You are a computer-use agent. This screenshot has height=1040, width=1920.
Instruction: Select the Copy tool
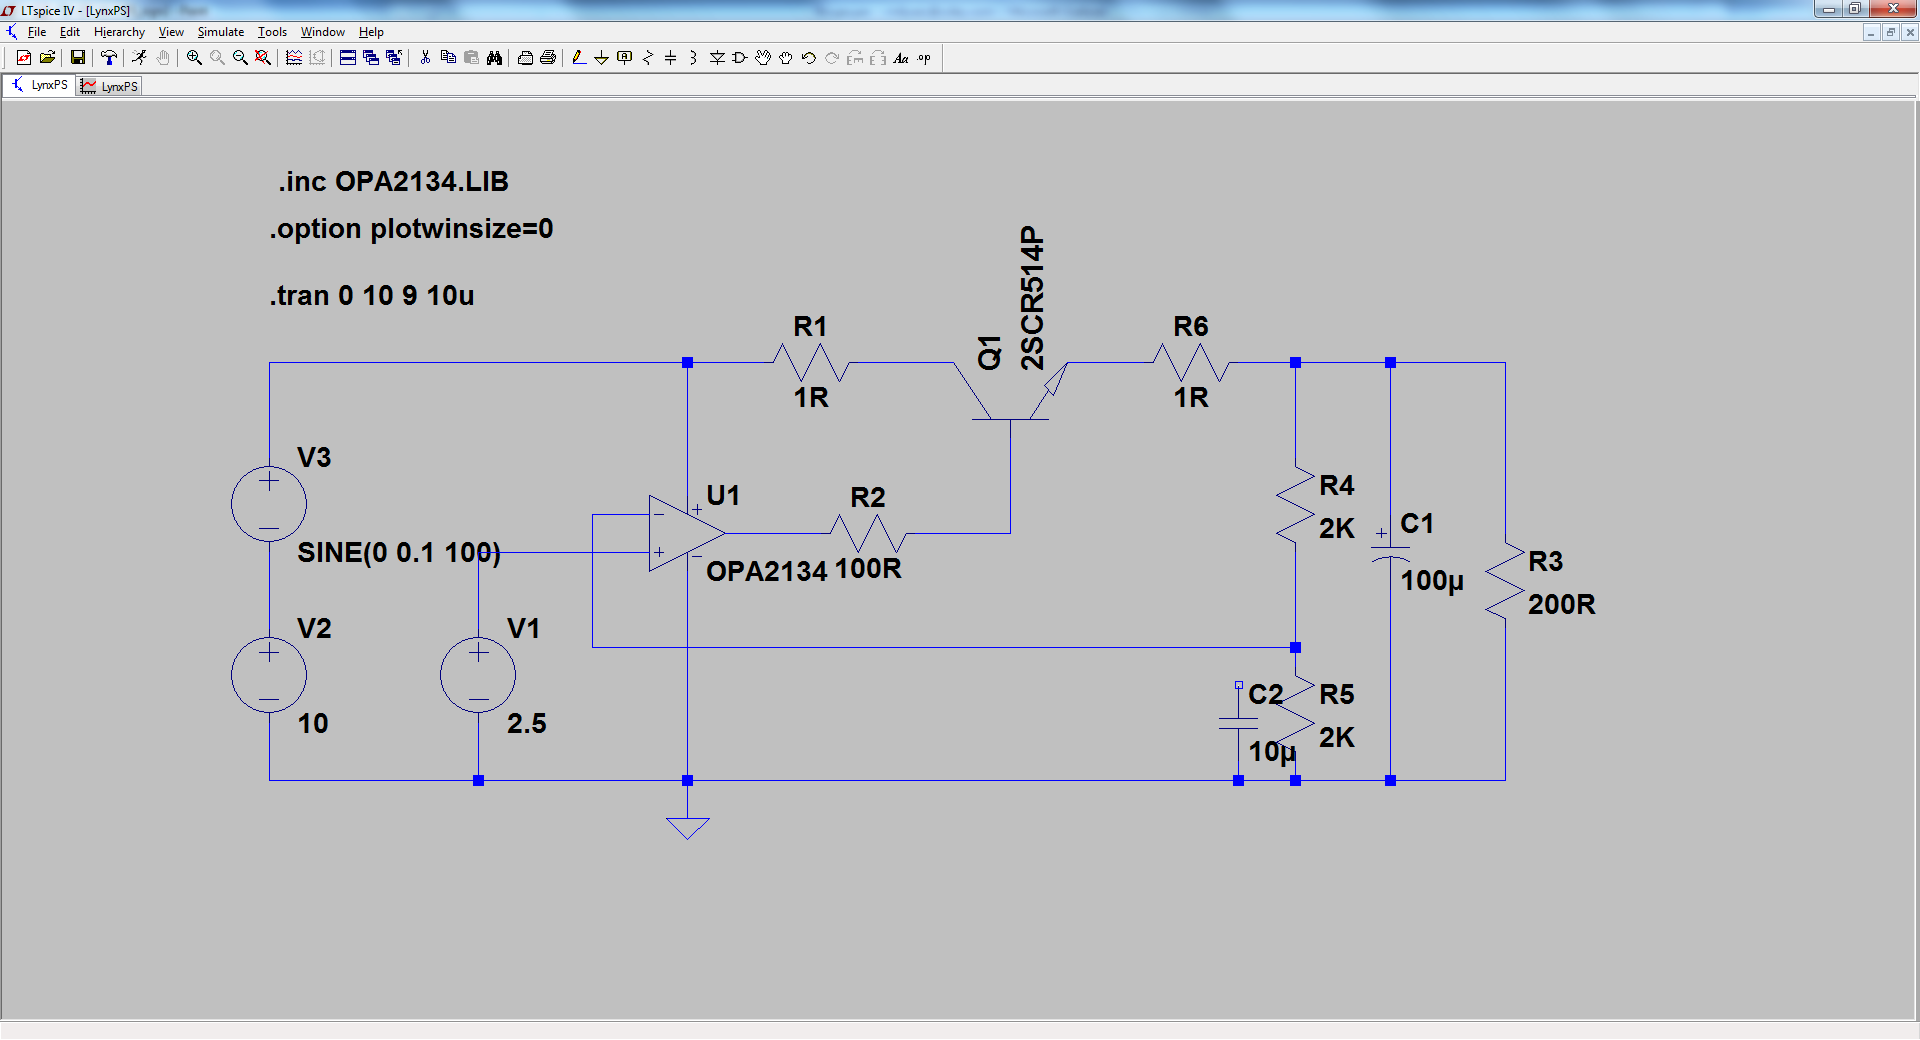pyautogui.click(x=448, y=58)
